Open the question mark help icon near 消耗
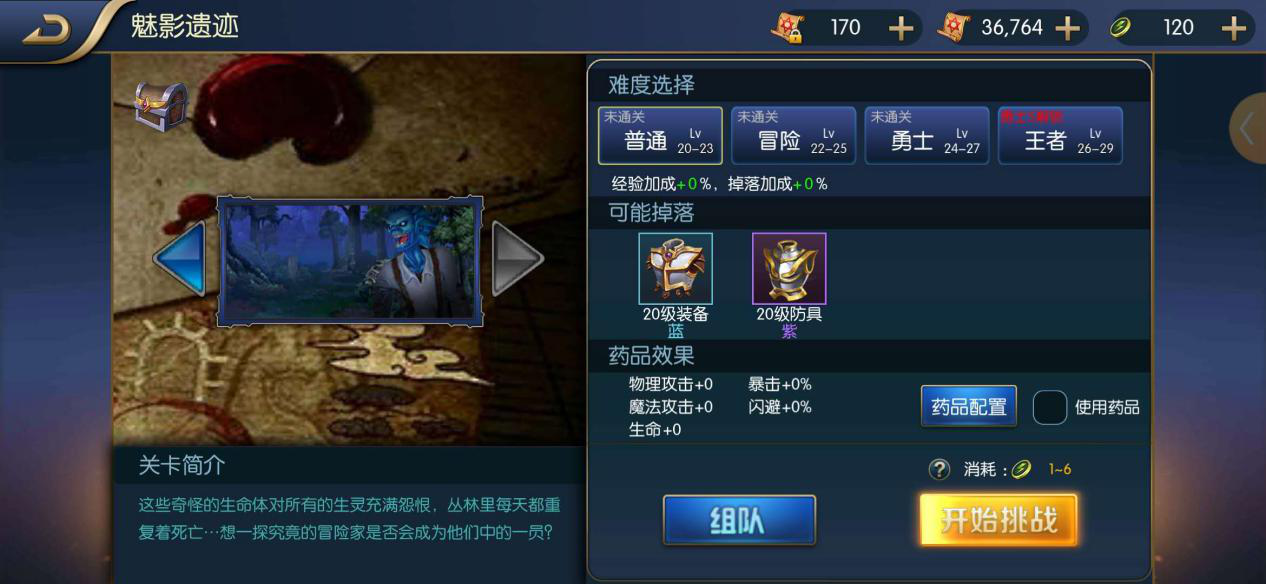1266x584 pixels. (938, 469)
